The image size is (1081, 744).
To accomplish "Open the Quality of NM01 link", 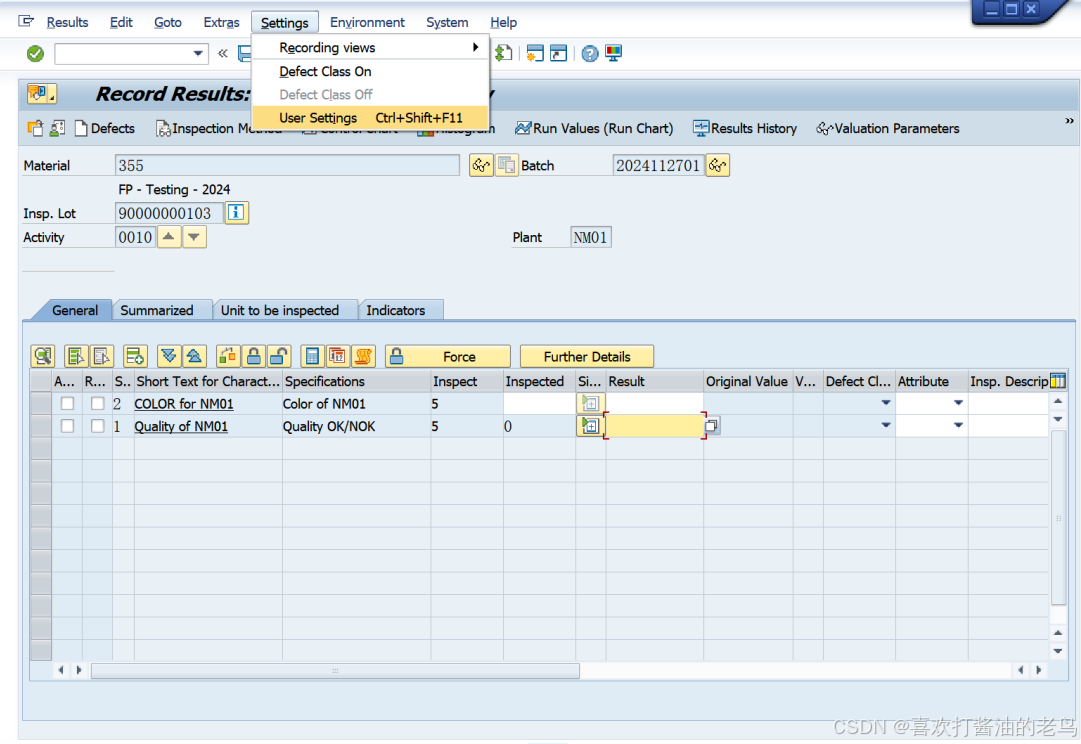I will 181,426.
